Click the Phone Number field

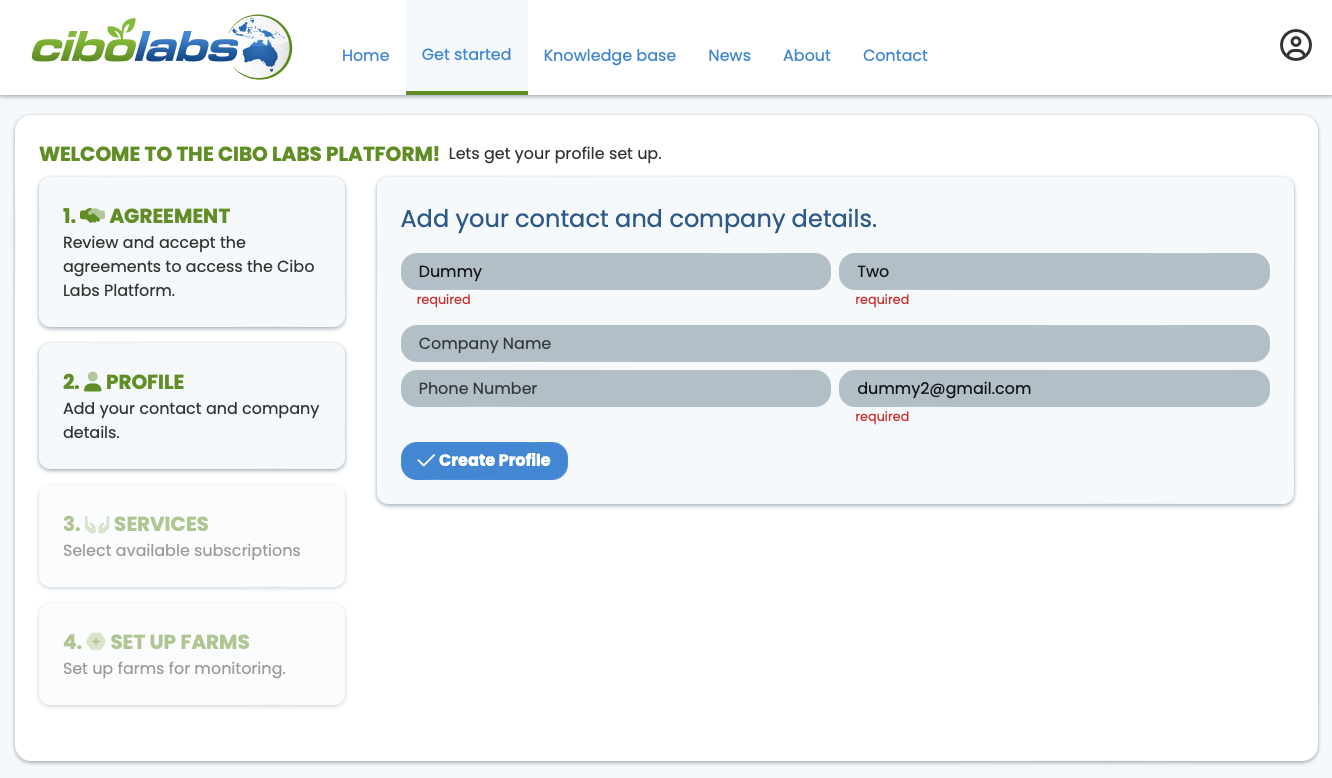coord(615,388)
